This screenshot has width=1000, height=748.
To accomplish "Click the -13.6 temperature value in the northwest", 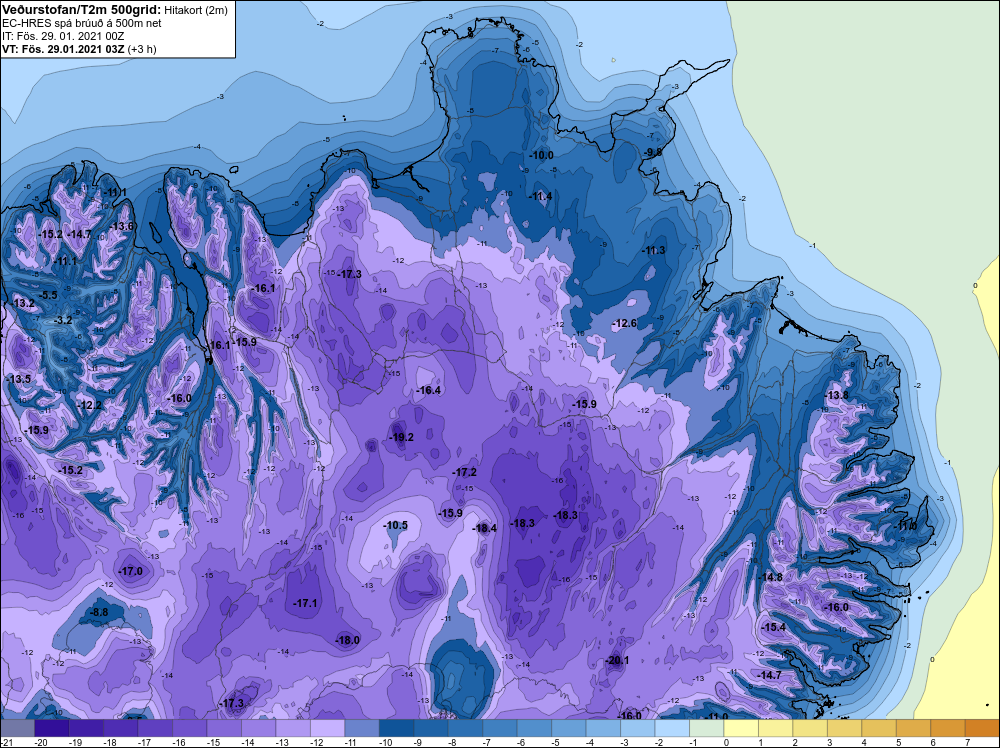I will (x=122, y=226).
